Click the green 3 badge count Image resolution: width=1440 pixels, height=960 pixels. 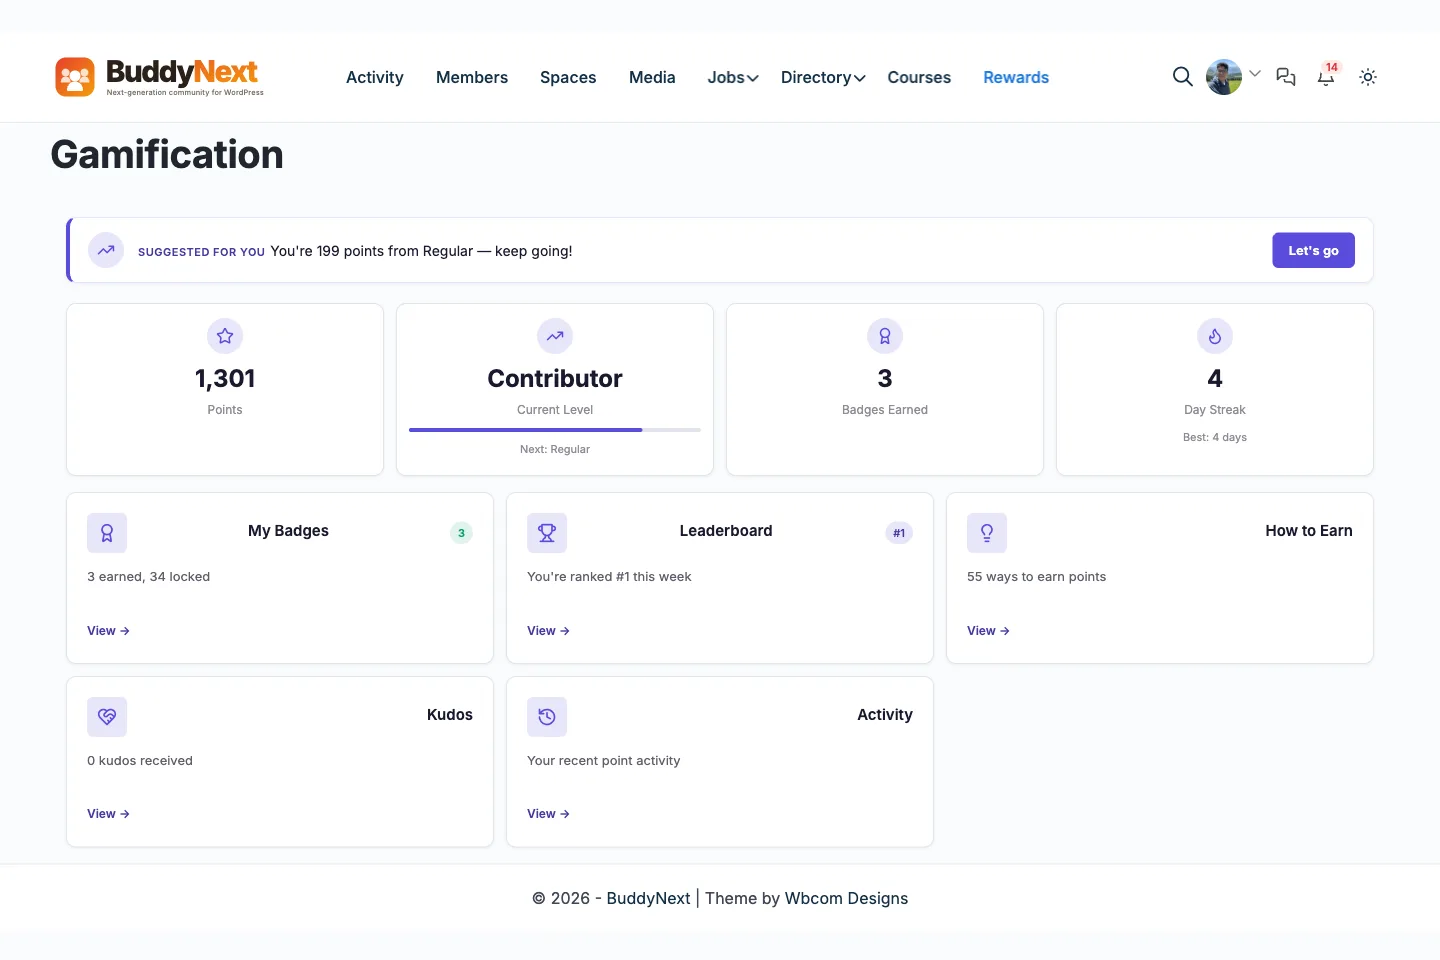point(461,533)
